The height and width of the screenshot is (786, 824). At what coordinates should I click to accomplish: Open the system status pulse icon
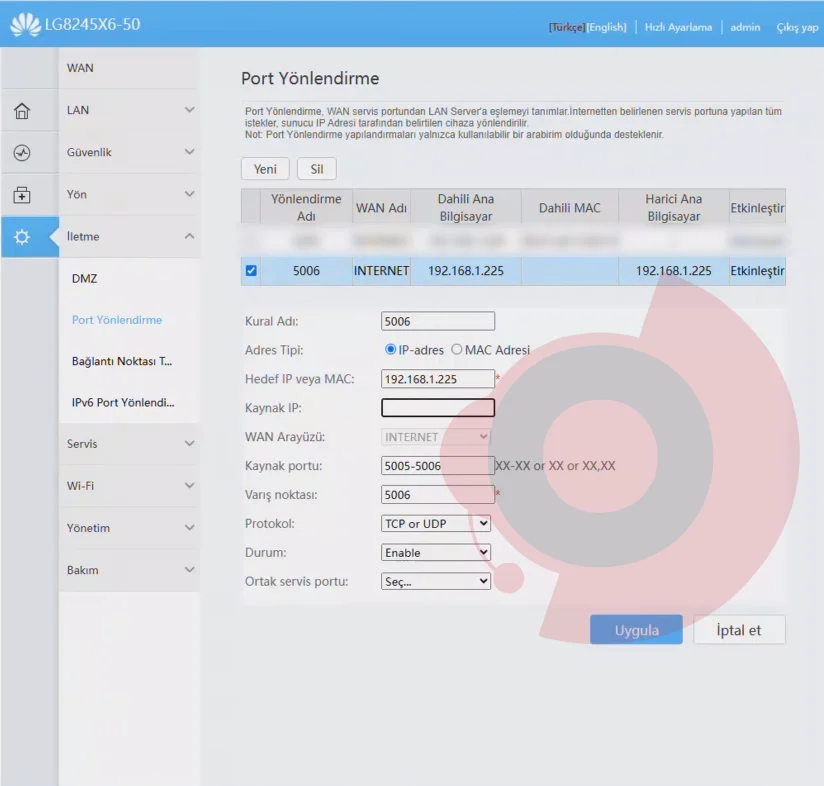pos(22,153)
